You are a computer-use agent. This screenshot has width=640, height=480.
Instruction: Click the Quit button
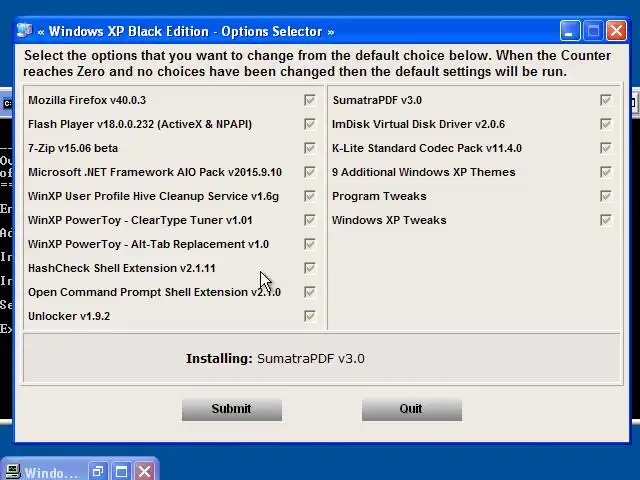(x=412, y=409)
